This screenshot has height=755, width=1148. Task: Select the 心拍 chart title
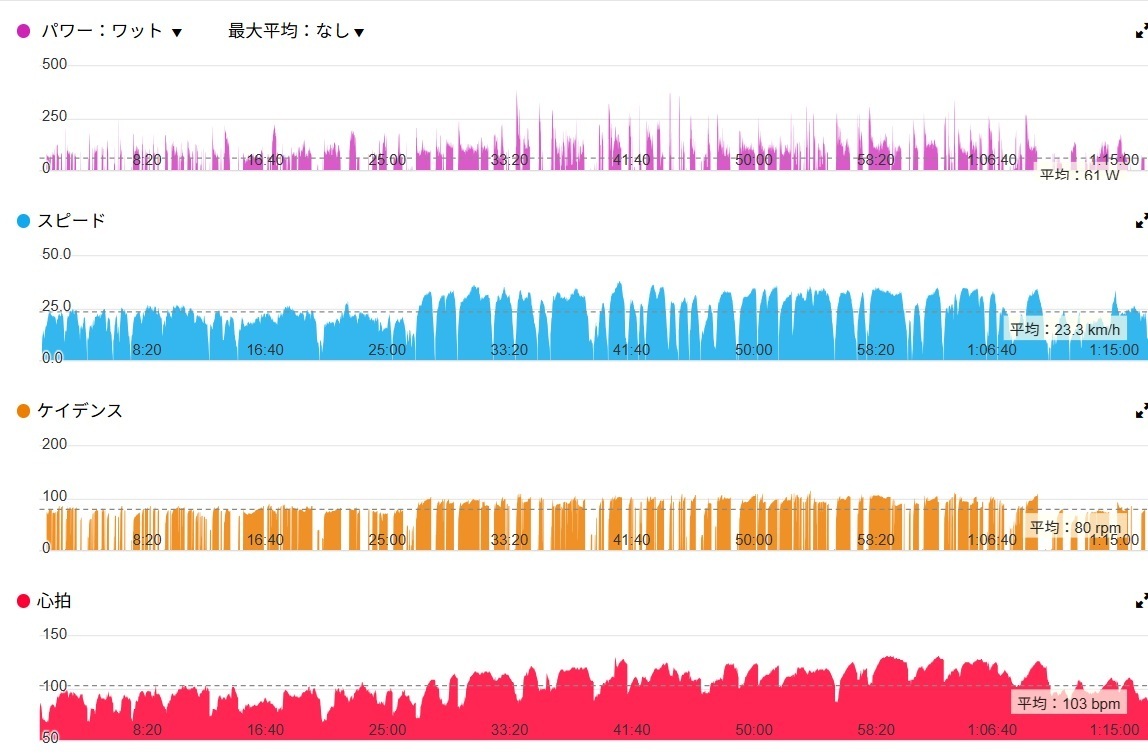tap(54, 601)
